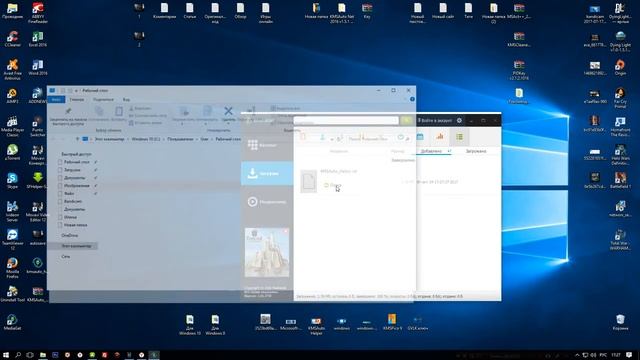Image resolution: width=640 pixels, height=360 pixels.
Task: Open the Медиаплеер section in MediaGet sidebar
Action: pos(267,202)
